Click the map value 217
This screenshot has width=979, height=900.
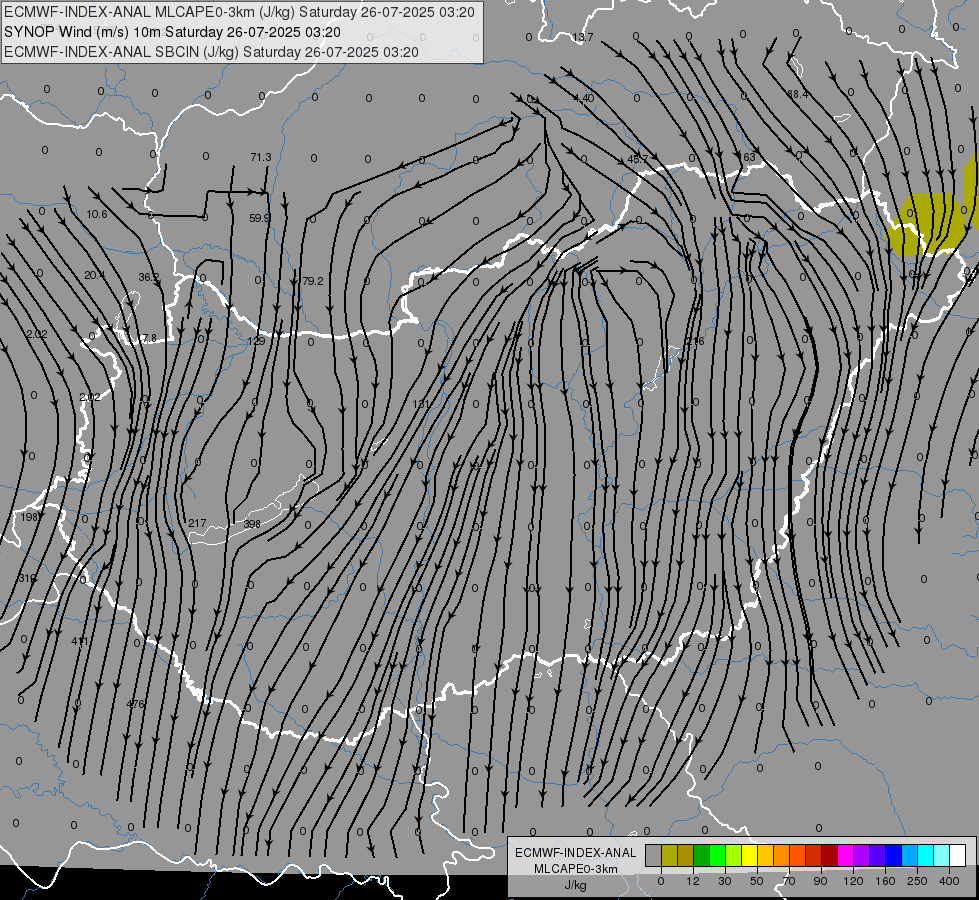197,523
